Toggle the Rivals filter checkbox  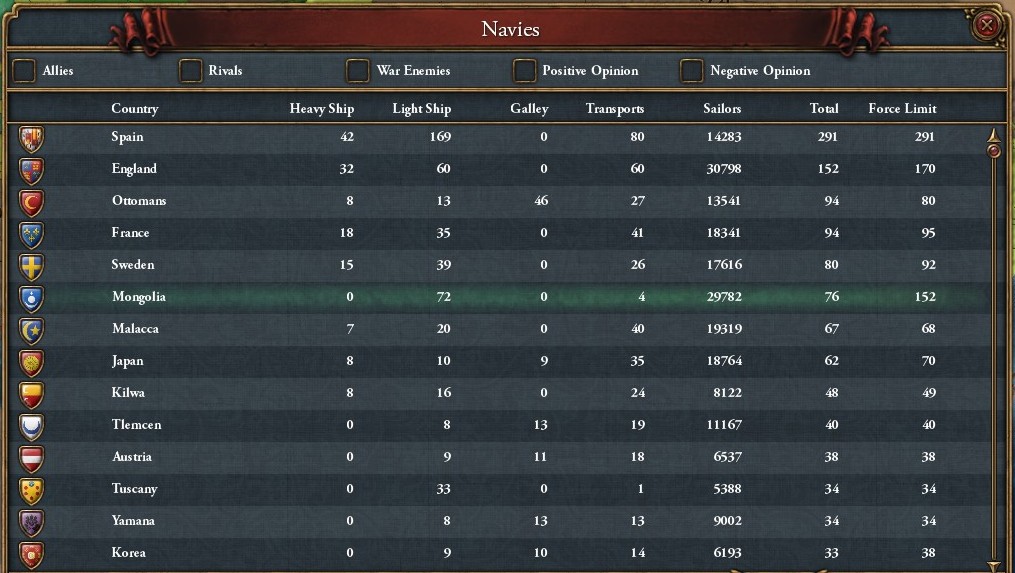190,71
